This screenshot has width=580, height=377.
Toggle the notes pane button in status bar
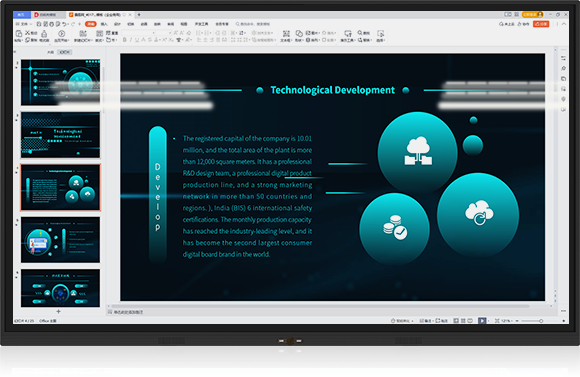coord(425,321)
